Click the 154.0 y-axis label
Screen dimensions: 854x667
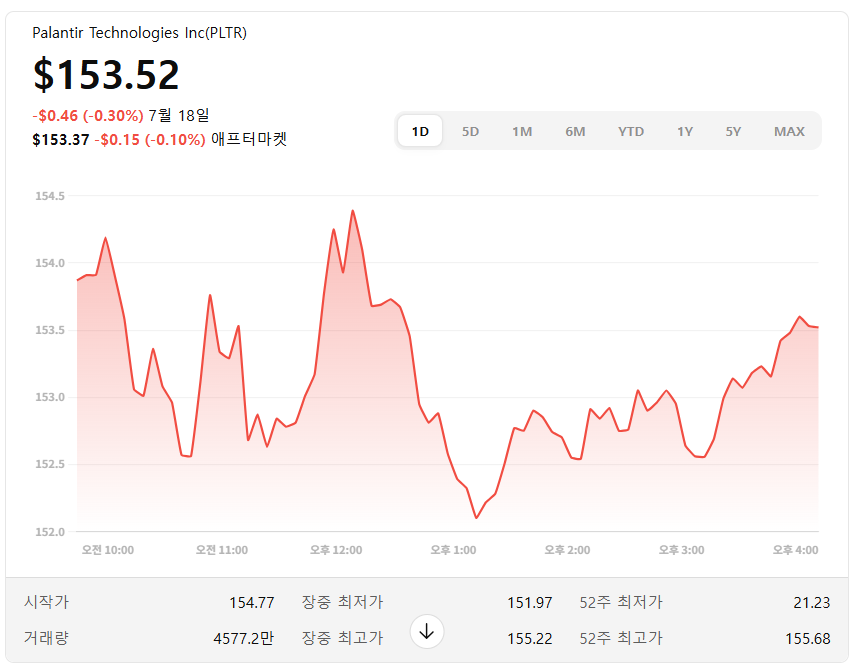[x=50, y=263]
